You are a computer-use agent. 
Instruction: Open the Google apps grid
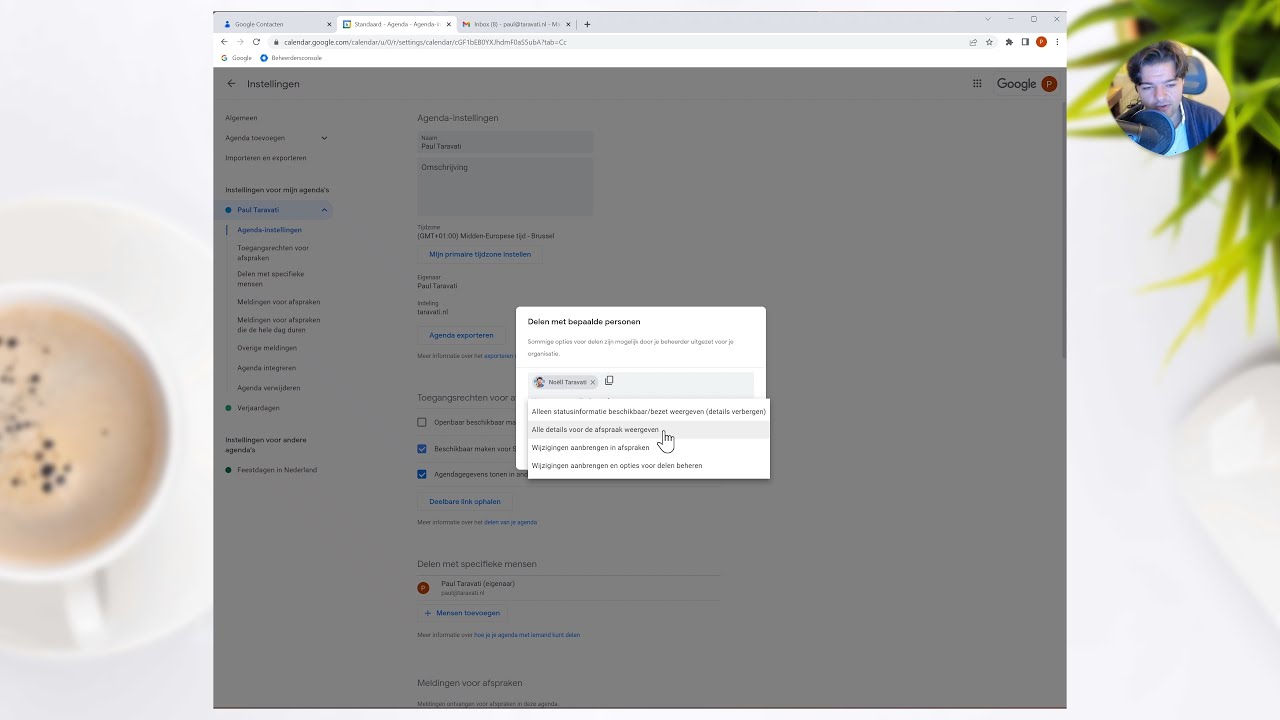(977, 84)
